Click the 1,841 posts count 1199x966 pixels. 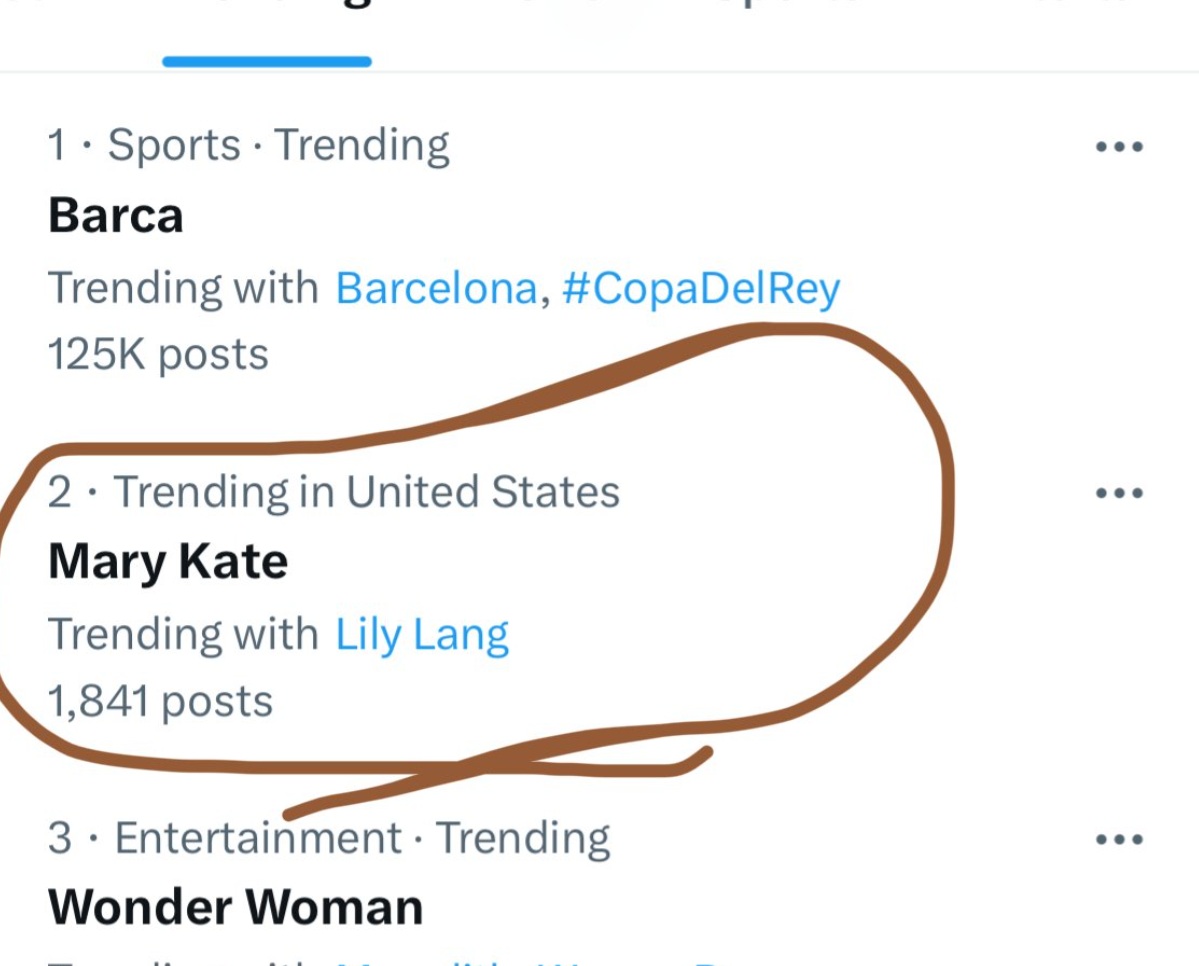pyautogui.click(x=160, y=701)
